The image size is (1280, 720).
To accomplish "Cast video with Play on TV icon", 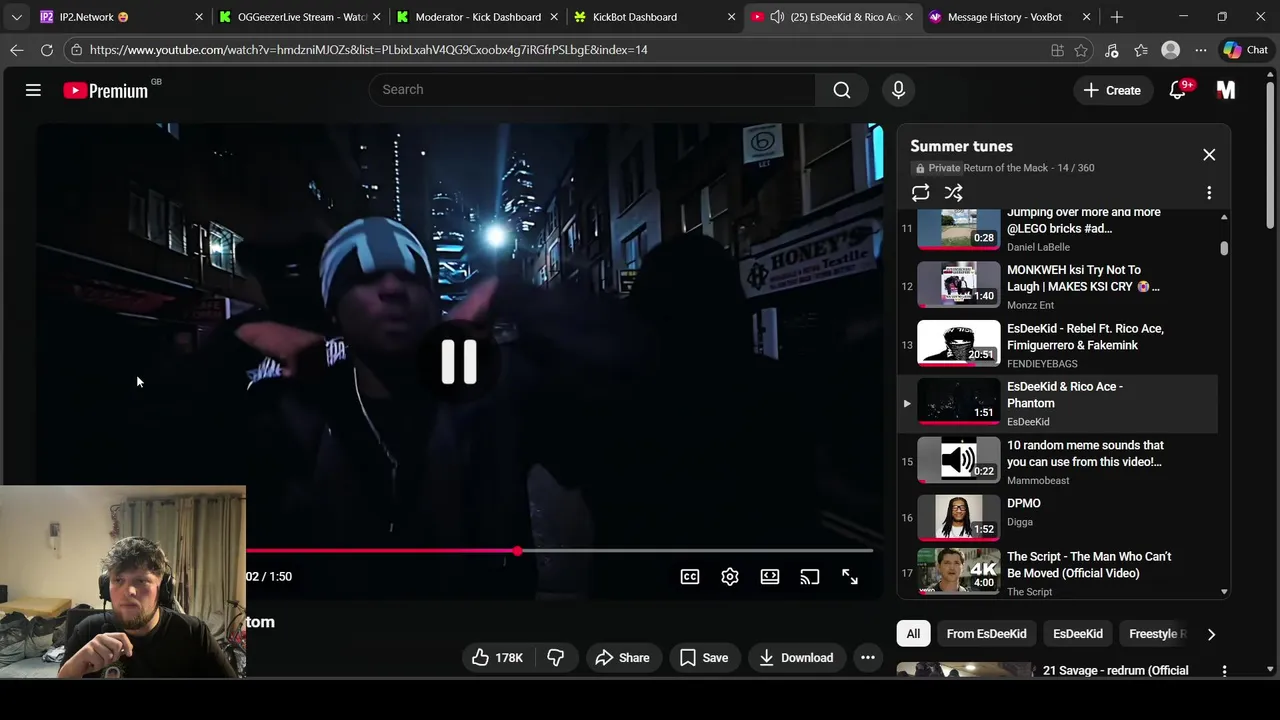I will [x=810, y=577].
